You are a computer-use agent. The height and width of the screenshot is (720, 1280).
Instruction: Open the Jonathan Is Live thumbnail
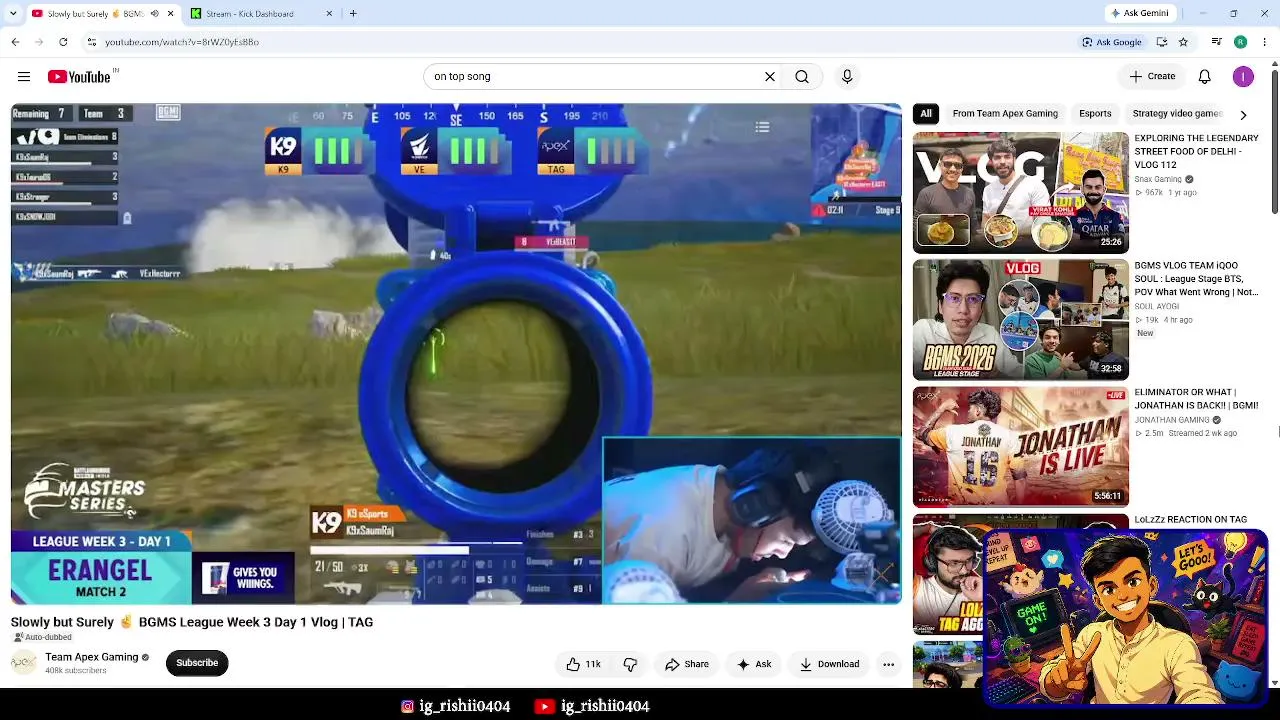1021,447
